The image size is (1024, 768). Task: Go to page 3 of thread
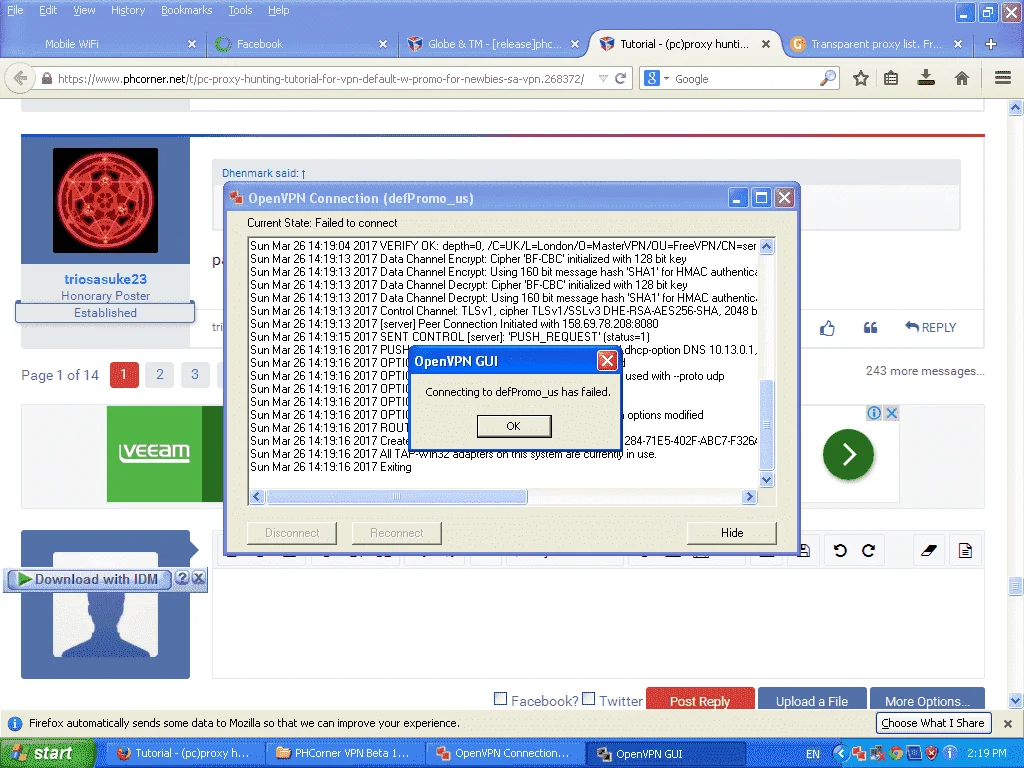[x=195, y=375]
